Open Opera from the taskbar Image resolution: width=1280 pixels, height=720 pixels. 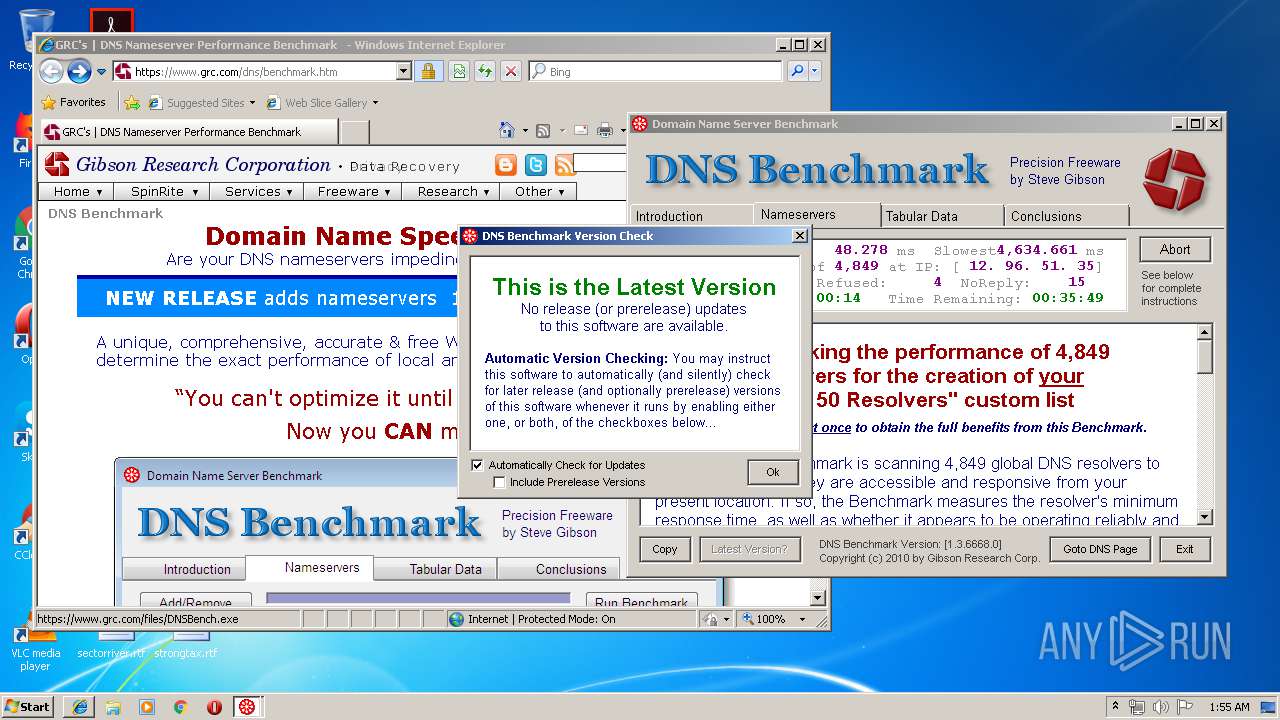click(214, 706)
